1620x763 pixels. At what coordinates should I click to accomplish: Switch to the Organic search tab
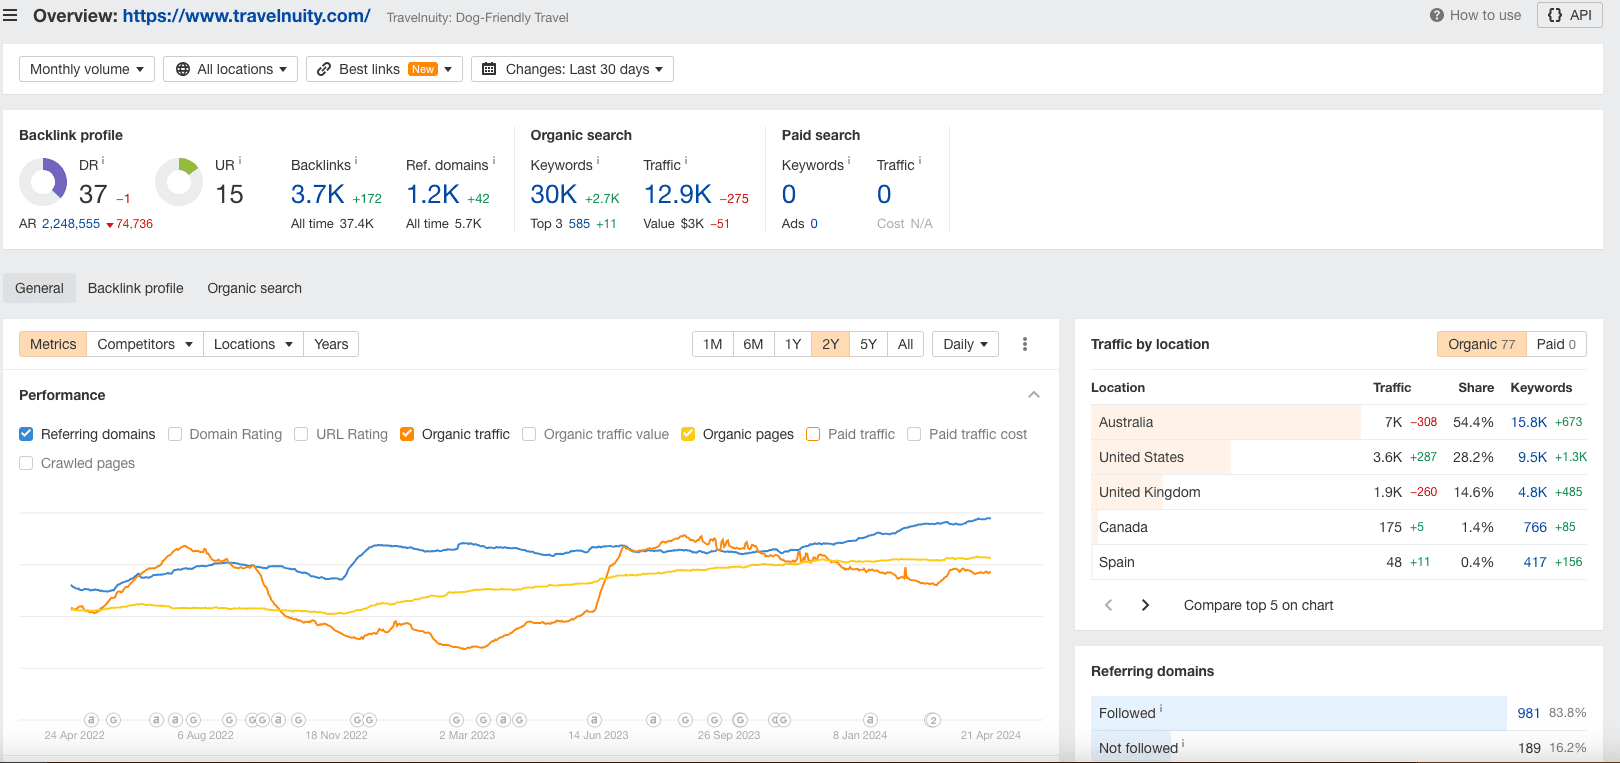click(x=255, y=288)
